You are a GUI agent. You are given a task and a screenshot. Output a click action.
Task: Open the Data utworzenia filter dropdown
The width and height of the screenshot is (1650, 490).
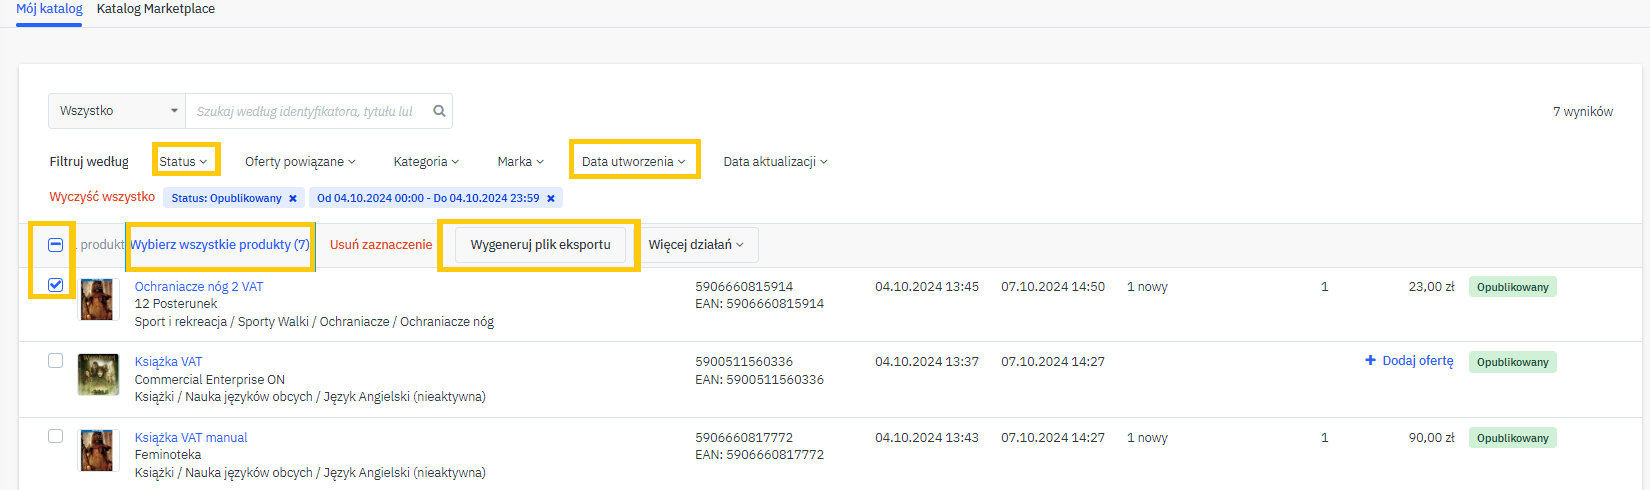tap(633, 161)
